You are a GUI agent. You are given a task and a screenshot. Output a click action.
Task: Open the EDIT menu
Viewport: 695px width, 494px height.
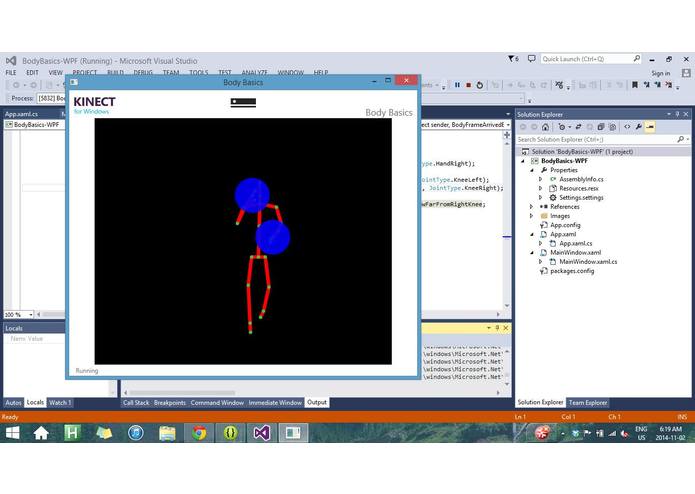coord(32,73)
